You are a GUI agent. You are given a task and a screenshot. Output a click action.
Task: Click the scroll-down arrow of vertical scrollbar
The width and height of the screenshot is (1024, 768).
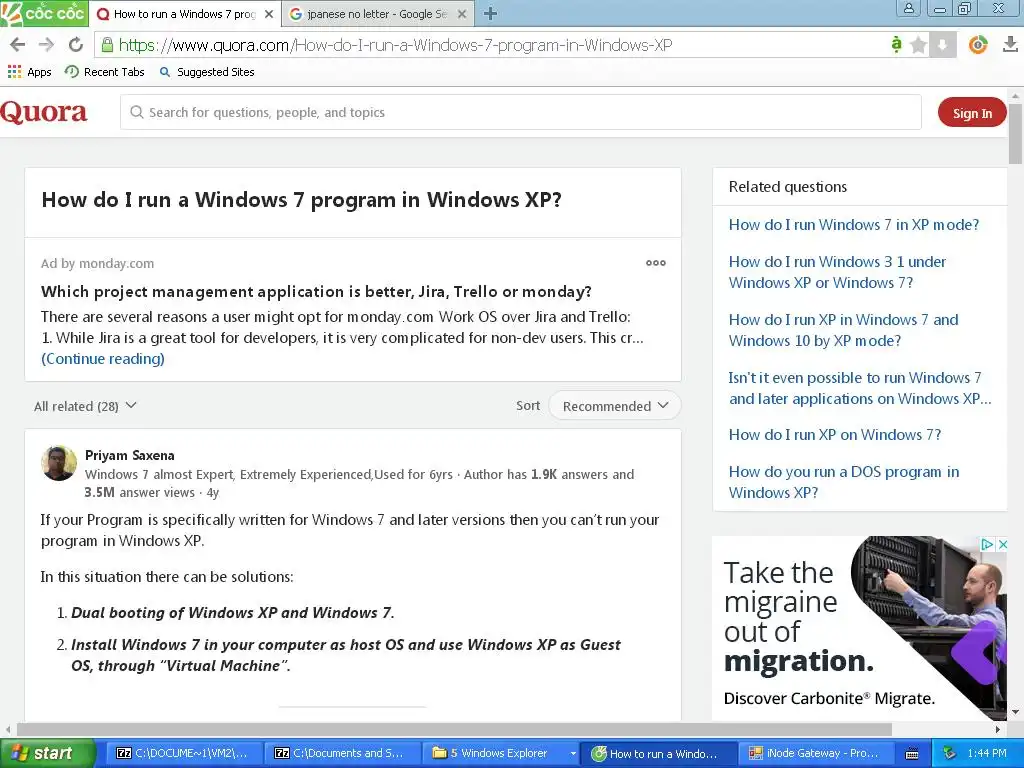click(x=1016, y=712)
